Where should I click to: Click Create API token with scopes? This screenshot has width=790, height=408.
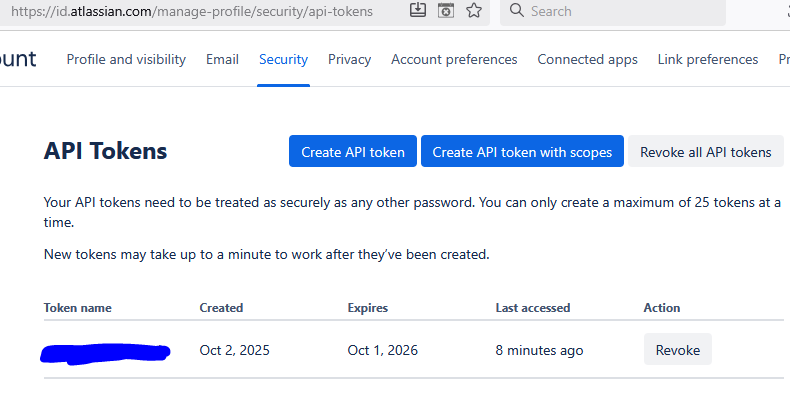pos(522,152)
